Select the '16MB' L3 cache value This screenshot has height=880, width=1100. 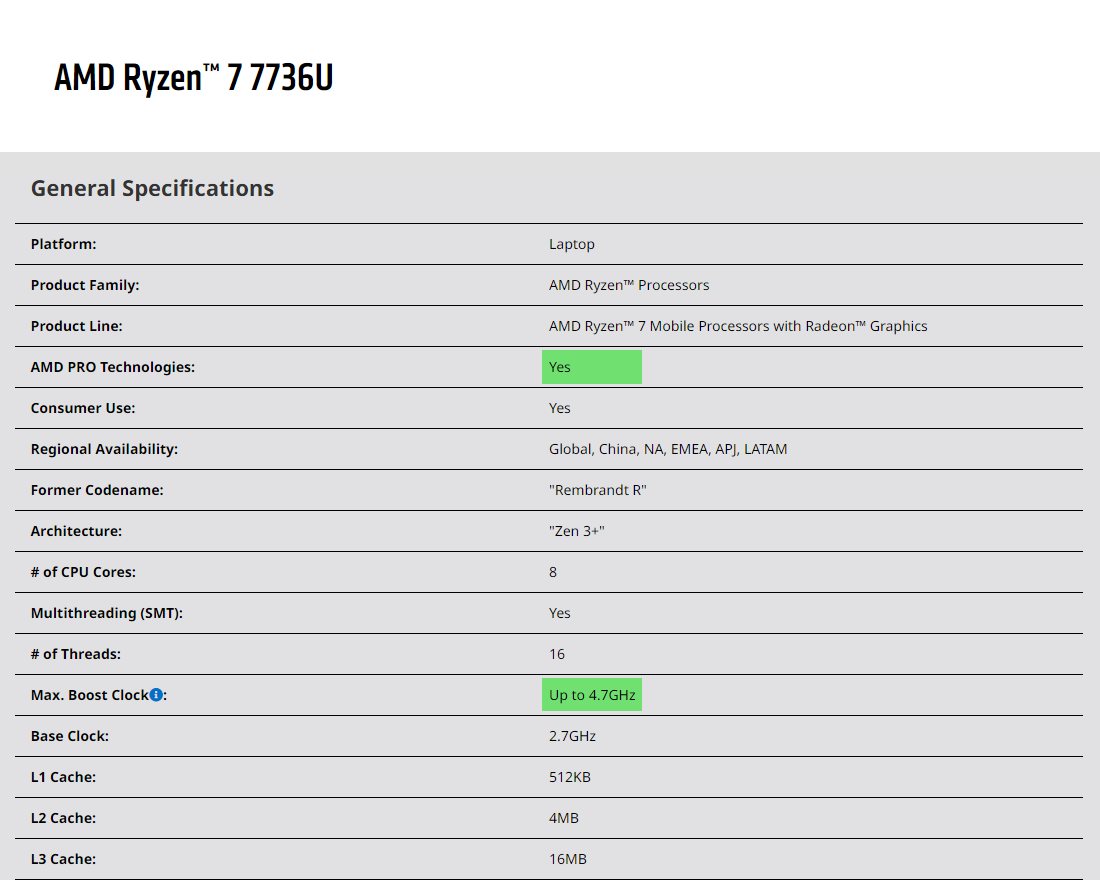[x=568, y=860]
